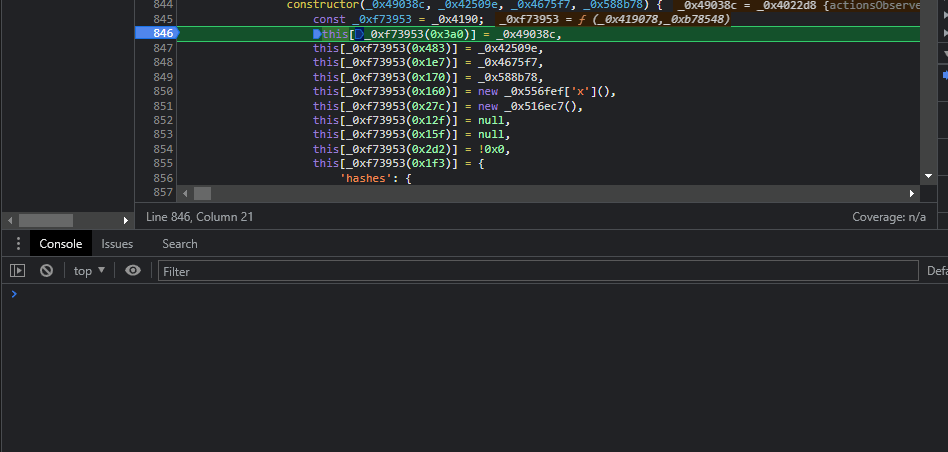Click the left pane's scroll-right arrow
Viewport: 948px width, 452px height.
pos(126,219)
